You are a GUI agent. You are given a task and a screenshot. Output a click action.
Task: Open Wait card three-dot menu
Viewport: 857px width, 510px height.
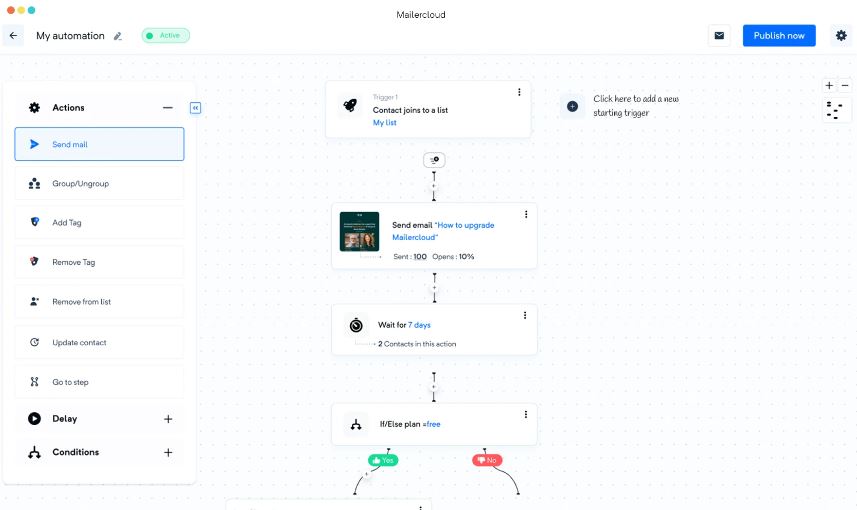tap(525, 315)
